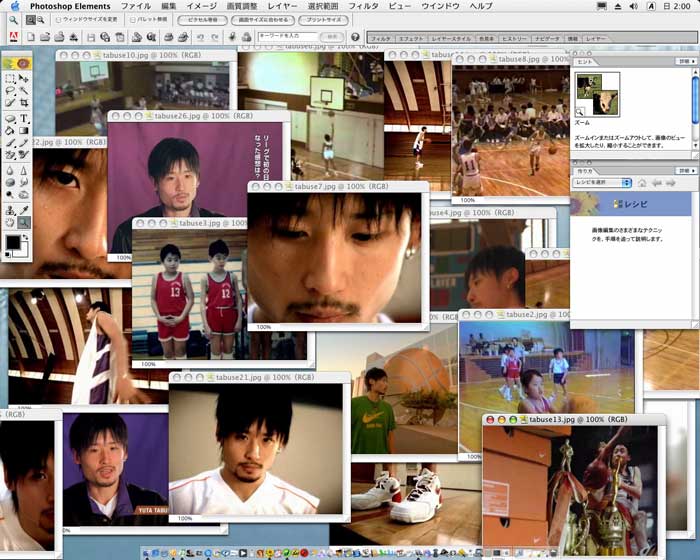The height and width of the screenshot is (560, 700).
Task: Go to How To palette home icon
Action: point(642,183)
